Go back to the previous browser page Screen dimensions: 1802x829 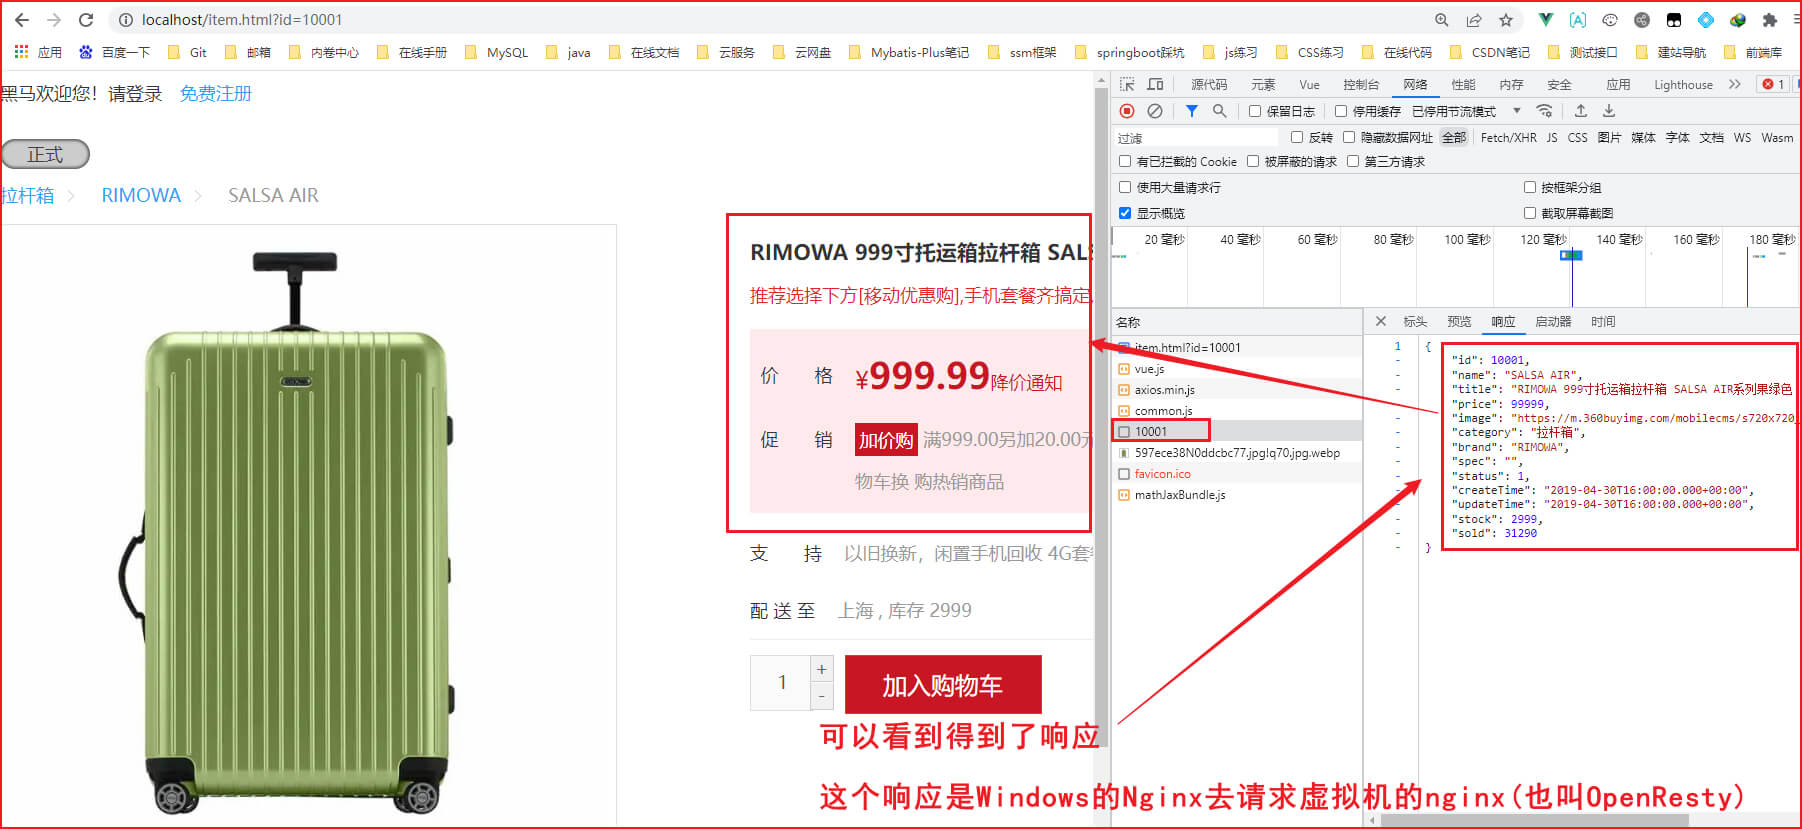(x=21, y=20)
